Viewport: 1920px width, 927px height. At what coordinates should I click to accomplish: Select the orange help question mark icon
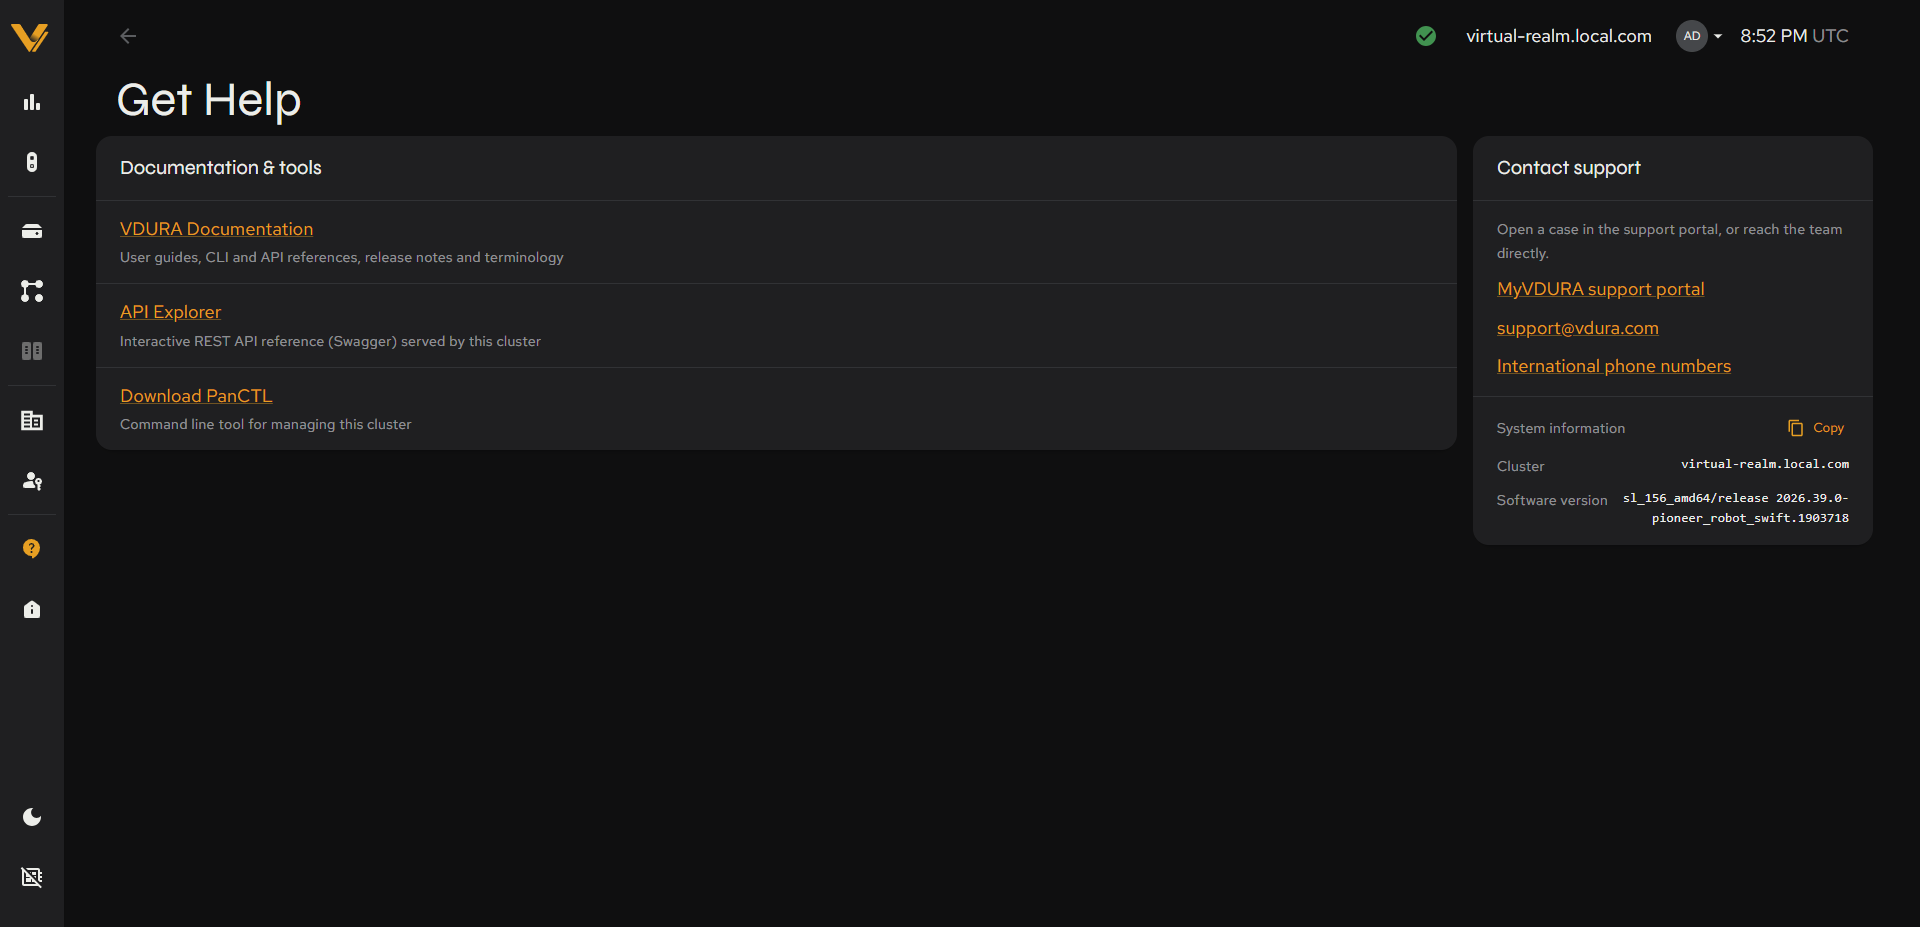click(x=32, y=549)
